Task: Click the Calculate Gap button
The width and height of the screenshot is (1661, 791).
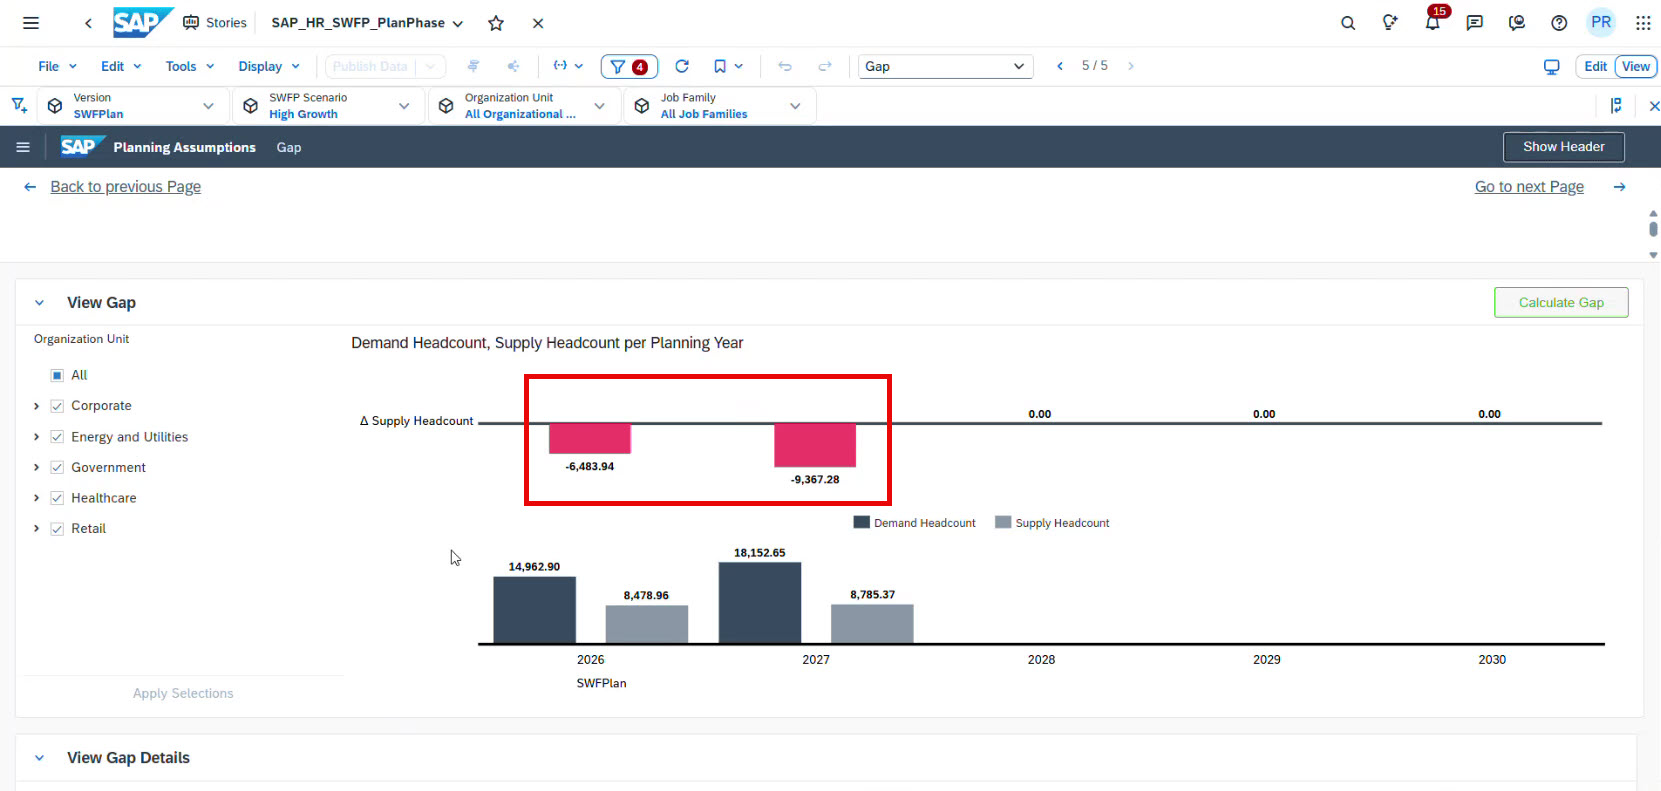Action: pyautogui.click(x=1560, y=303)
